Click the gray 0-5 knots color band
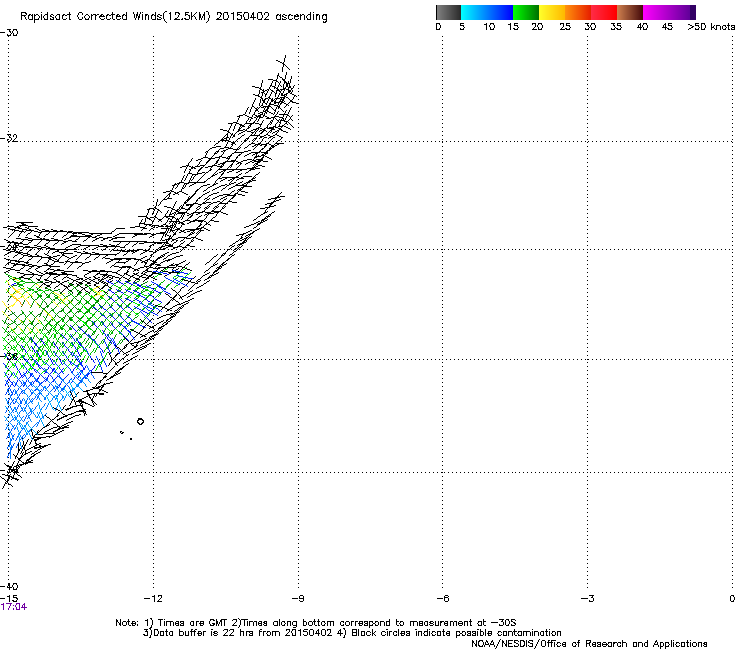Viewport: 740px width, 650px height. [448, 12]
